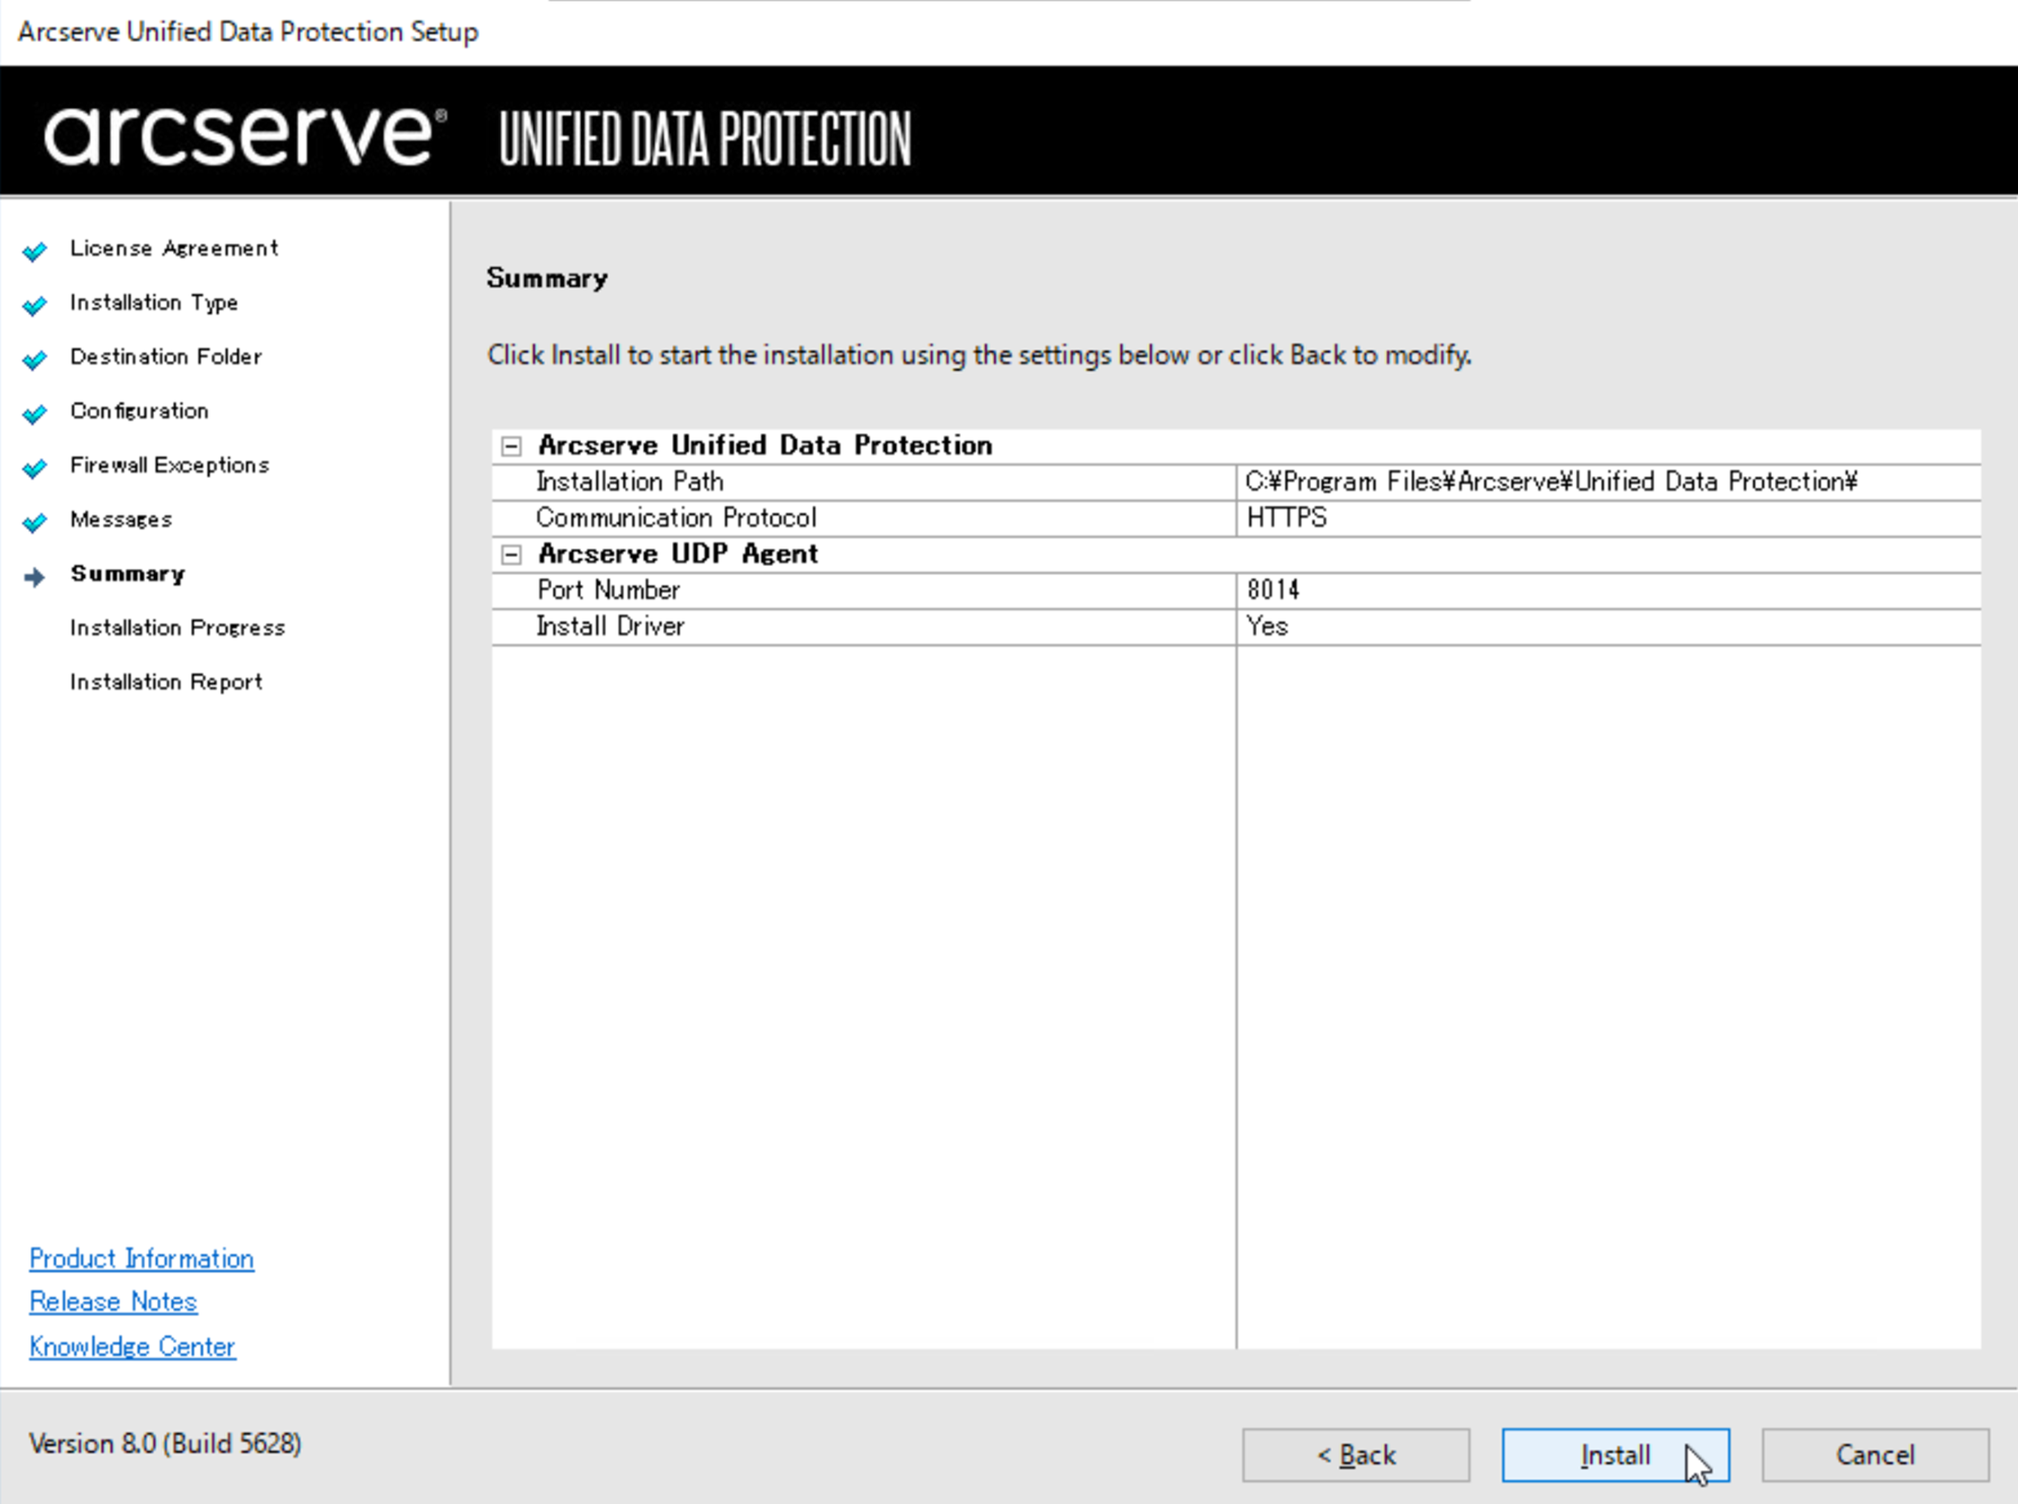Open the Product Information link
The image size is (2018, 1504).
coord(141,1258)
